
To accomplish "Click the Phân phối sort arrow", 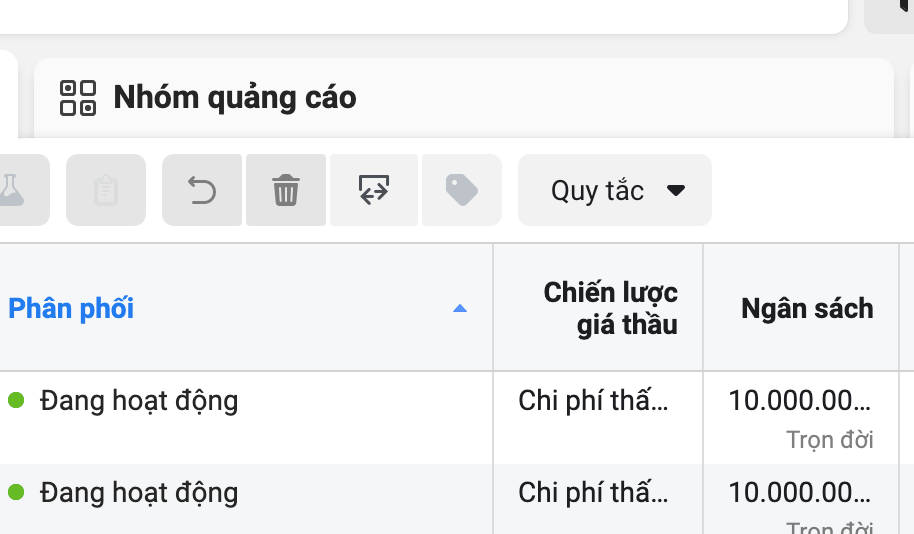I will coord(460,308).
